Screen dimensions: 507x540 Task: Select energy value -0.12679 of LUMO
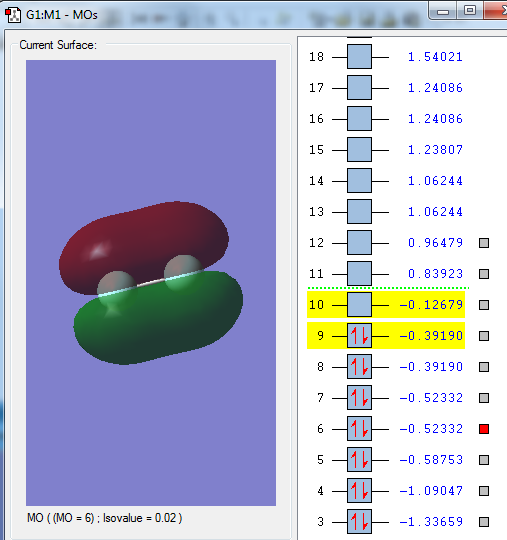431,305
